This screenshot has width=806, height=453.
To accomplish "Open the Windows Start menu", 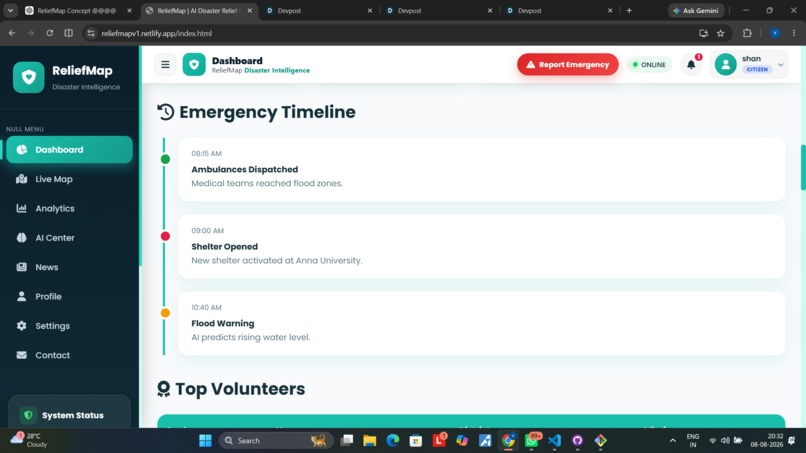I will click(x=205, y=441).
